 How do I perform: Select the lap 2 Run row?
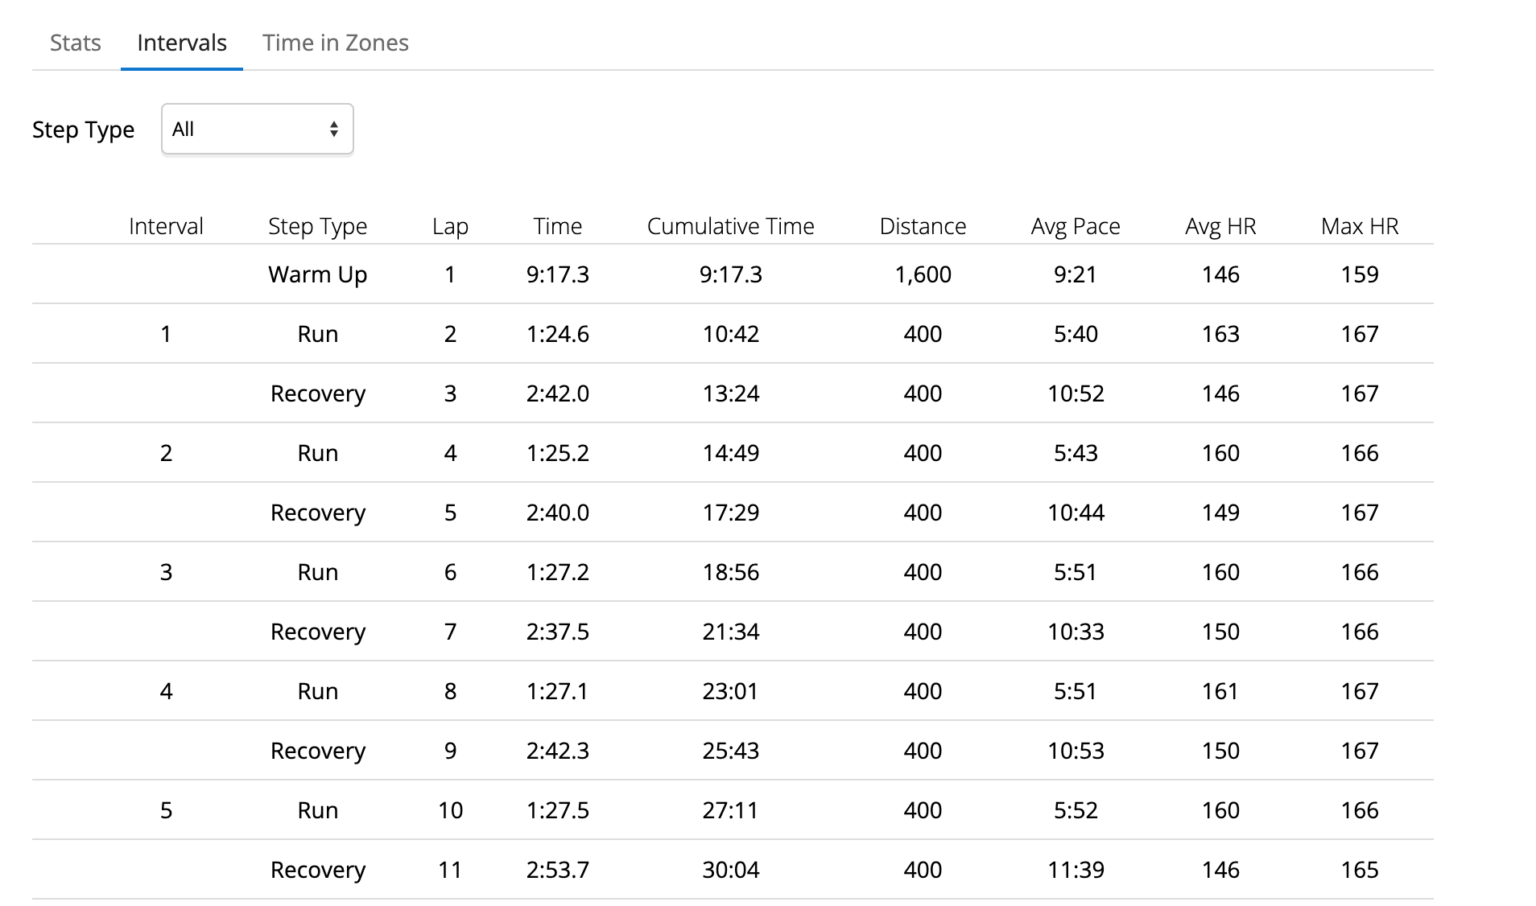(732, 334)
